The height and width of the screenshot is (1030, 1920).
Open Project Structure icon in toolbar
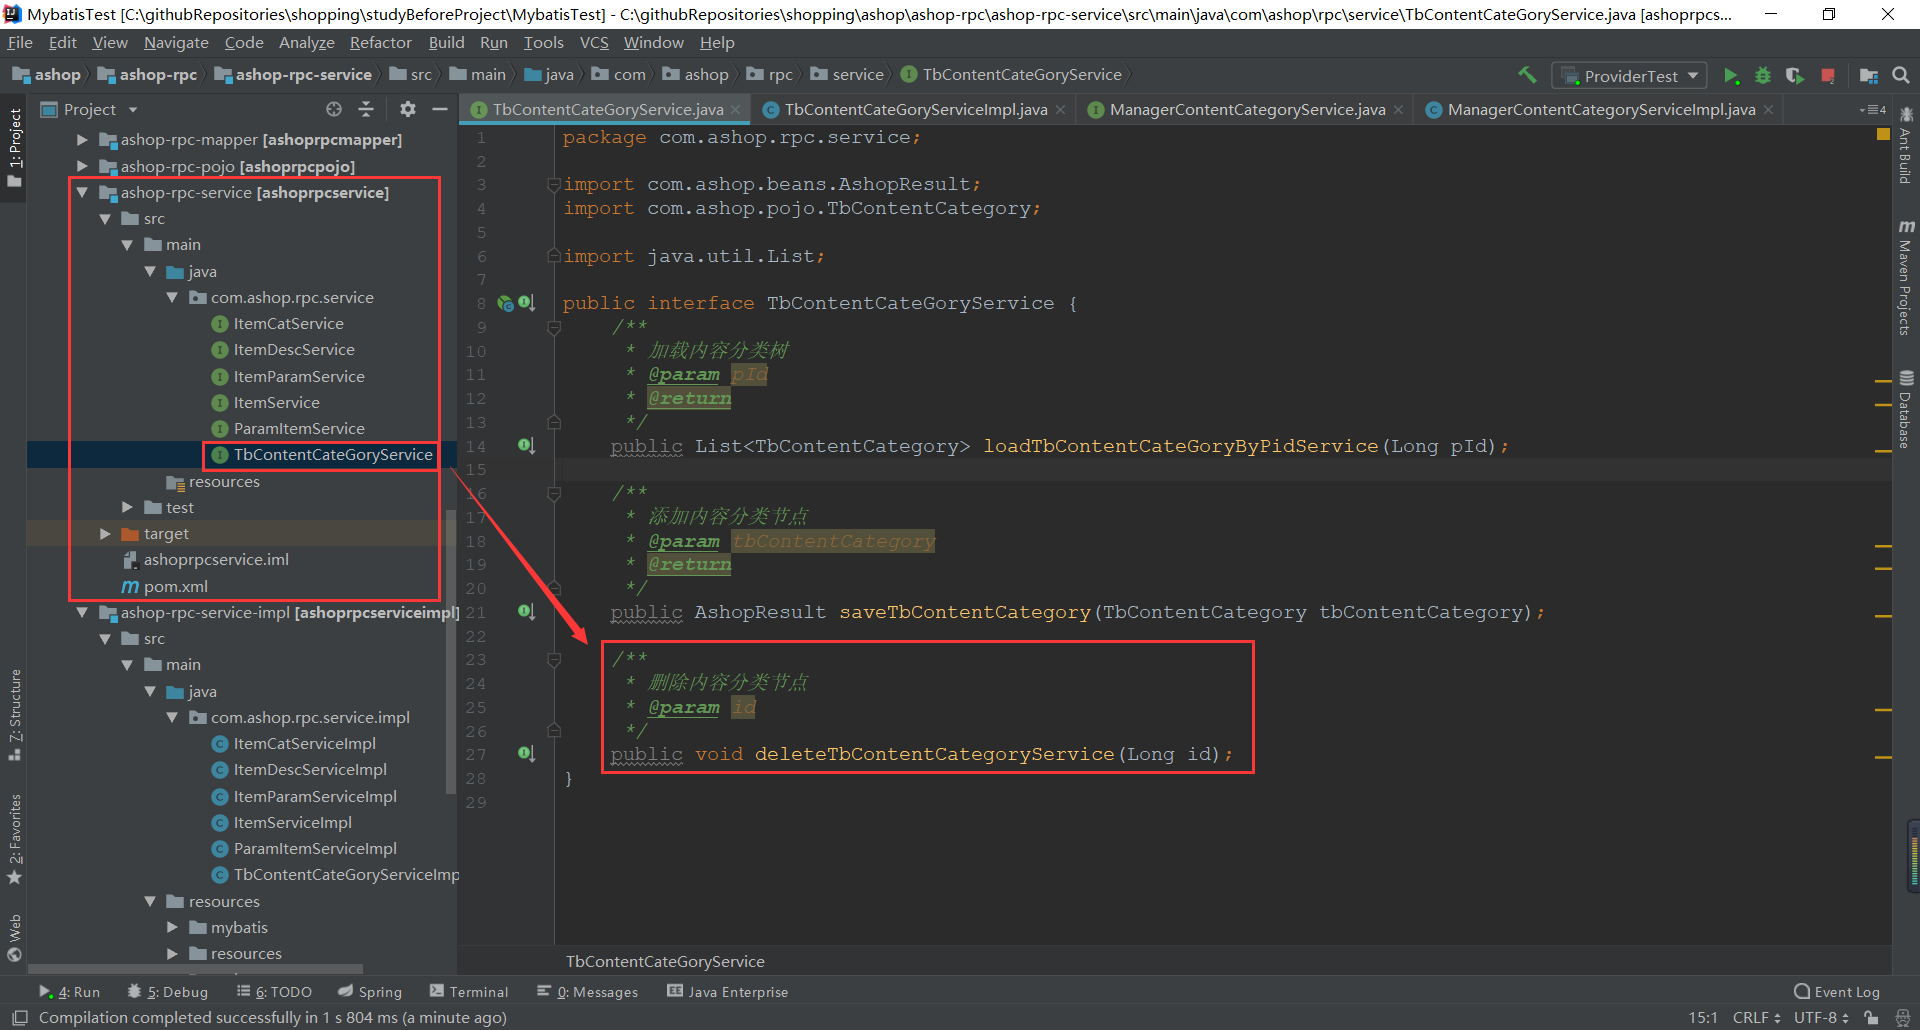[x=1868, y=76]
